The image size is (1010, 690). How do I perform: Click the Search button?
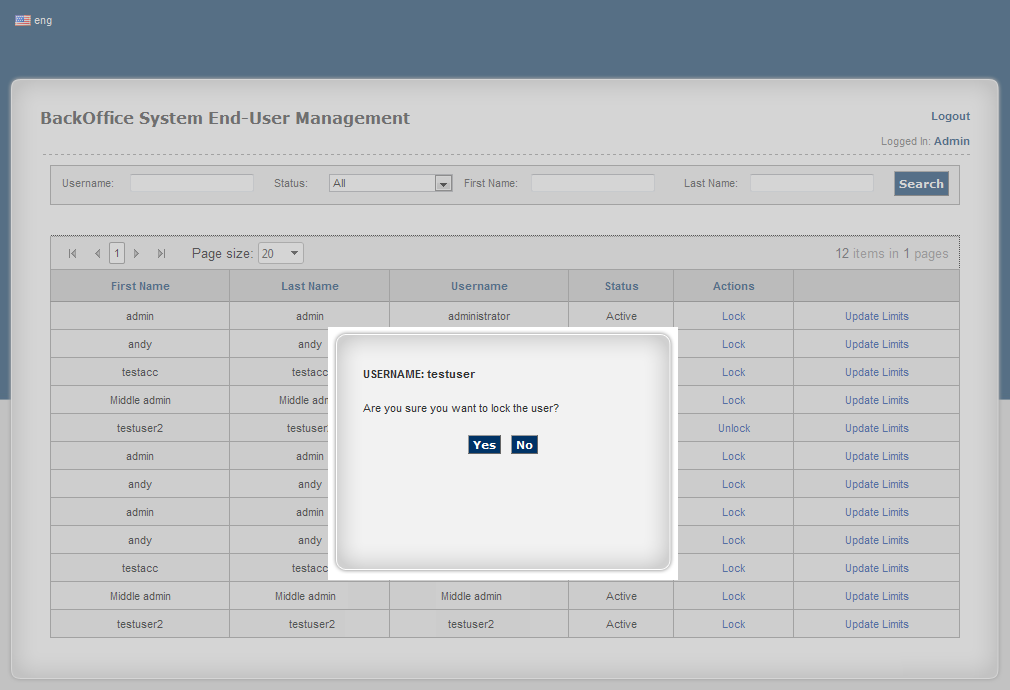(921, 184)
